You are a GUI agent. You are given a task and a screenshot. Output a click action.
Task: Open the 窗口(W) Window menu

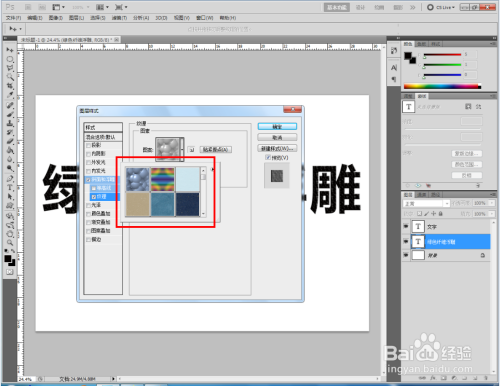pos(204,18)
